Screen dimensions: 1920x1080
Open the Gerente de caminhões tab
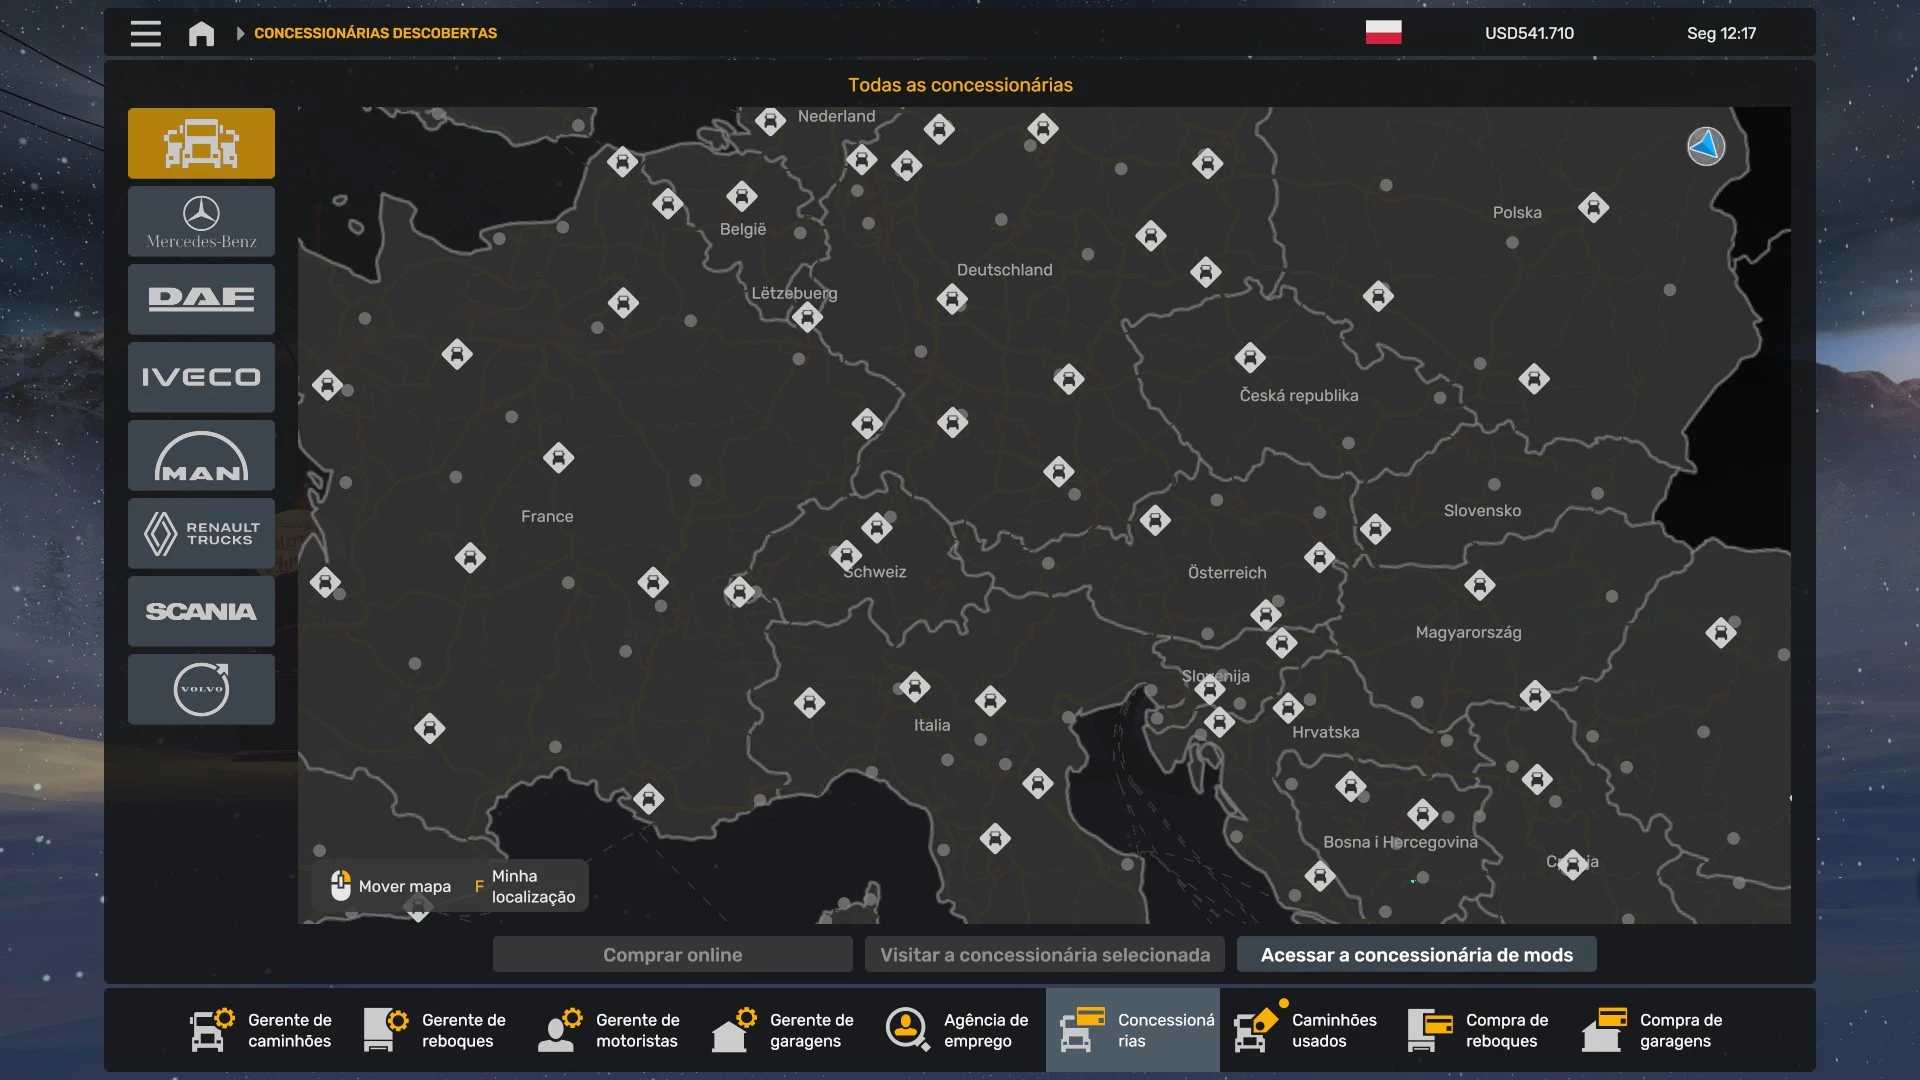(x=262, y=1030)
